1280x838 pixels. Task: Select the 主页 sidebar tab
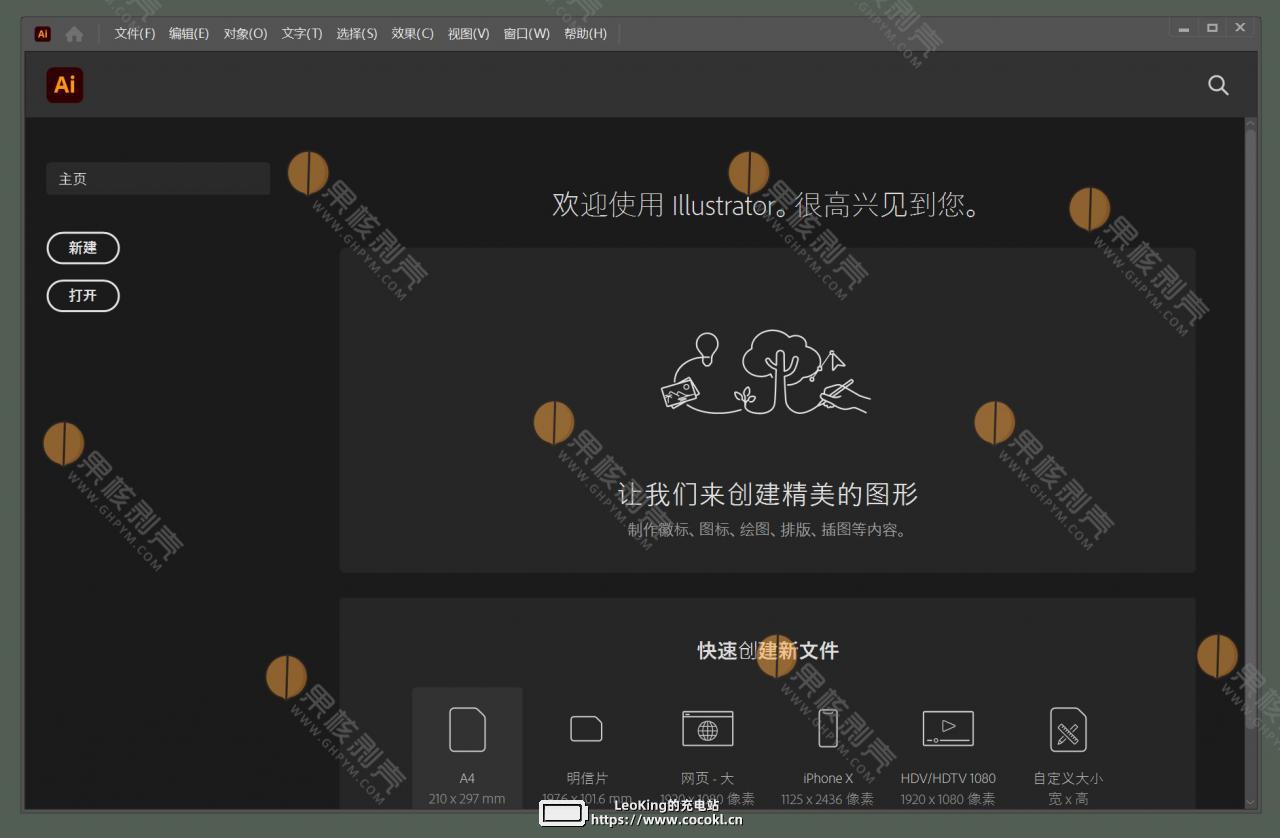[x=158, y=179]
